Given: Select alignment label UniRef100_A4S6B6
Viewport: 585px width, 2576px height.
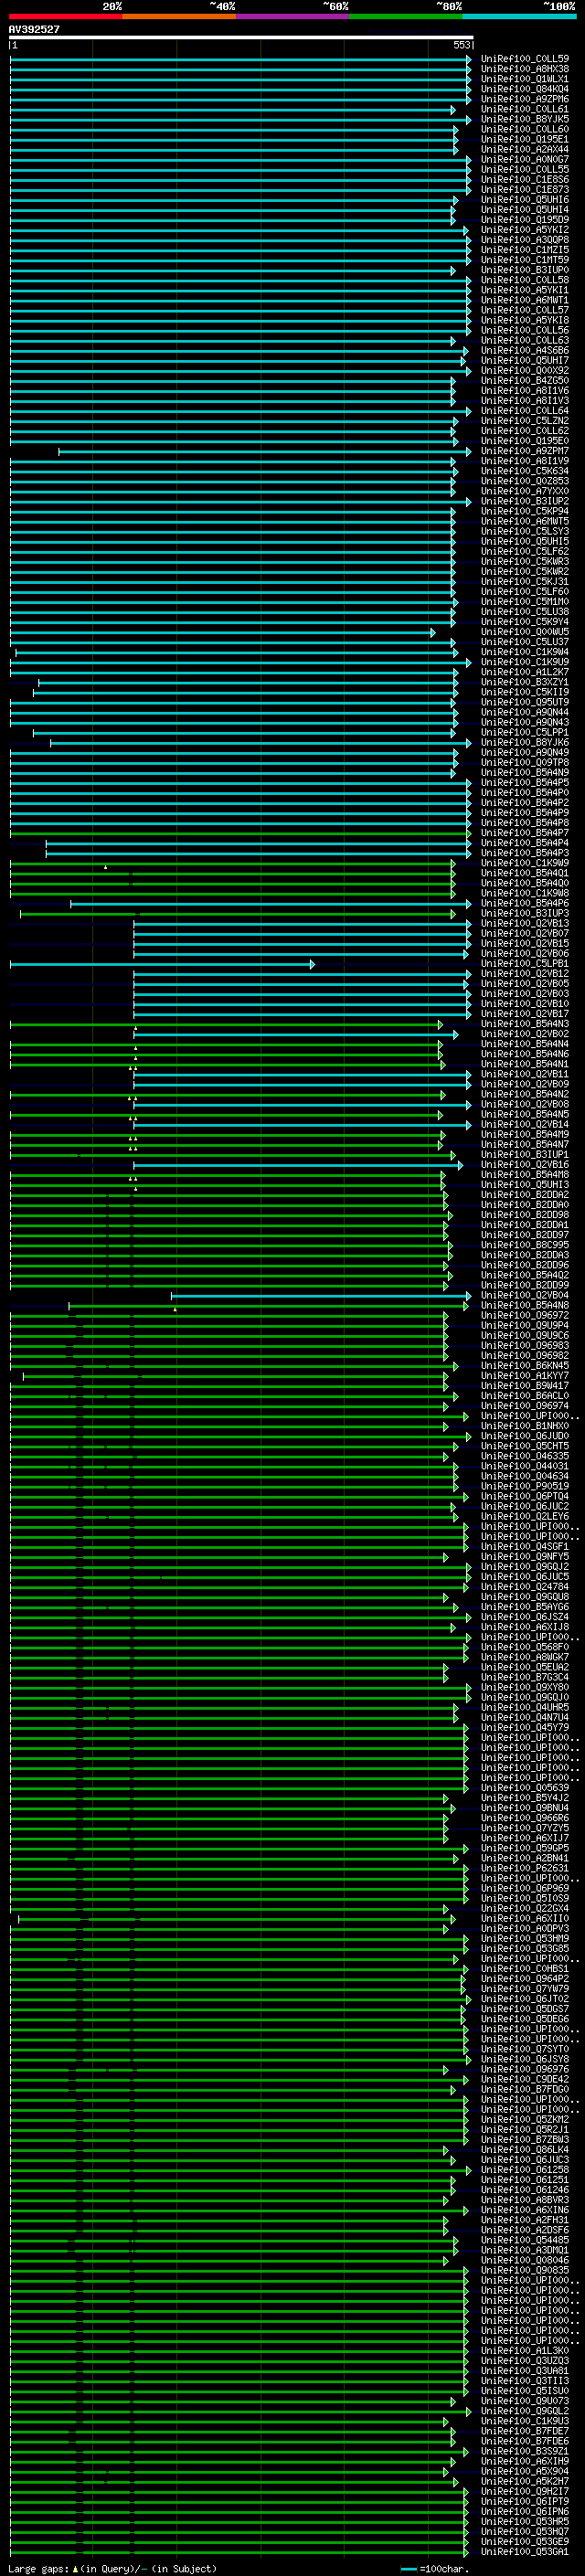Looking at the screenshot, I should (x=524, y=351).
